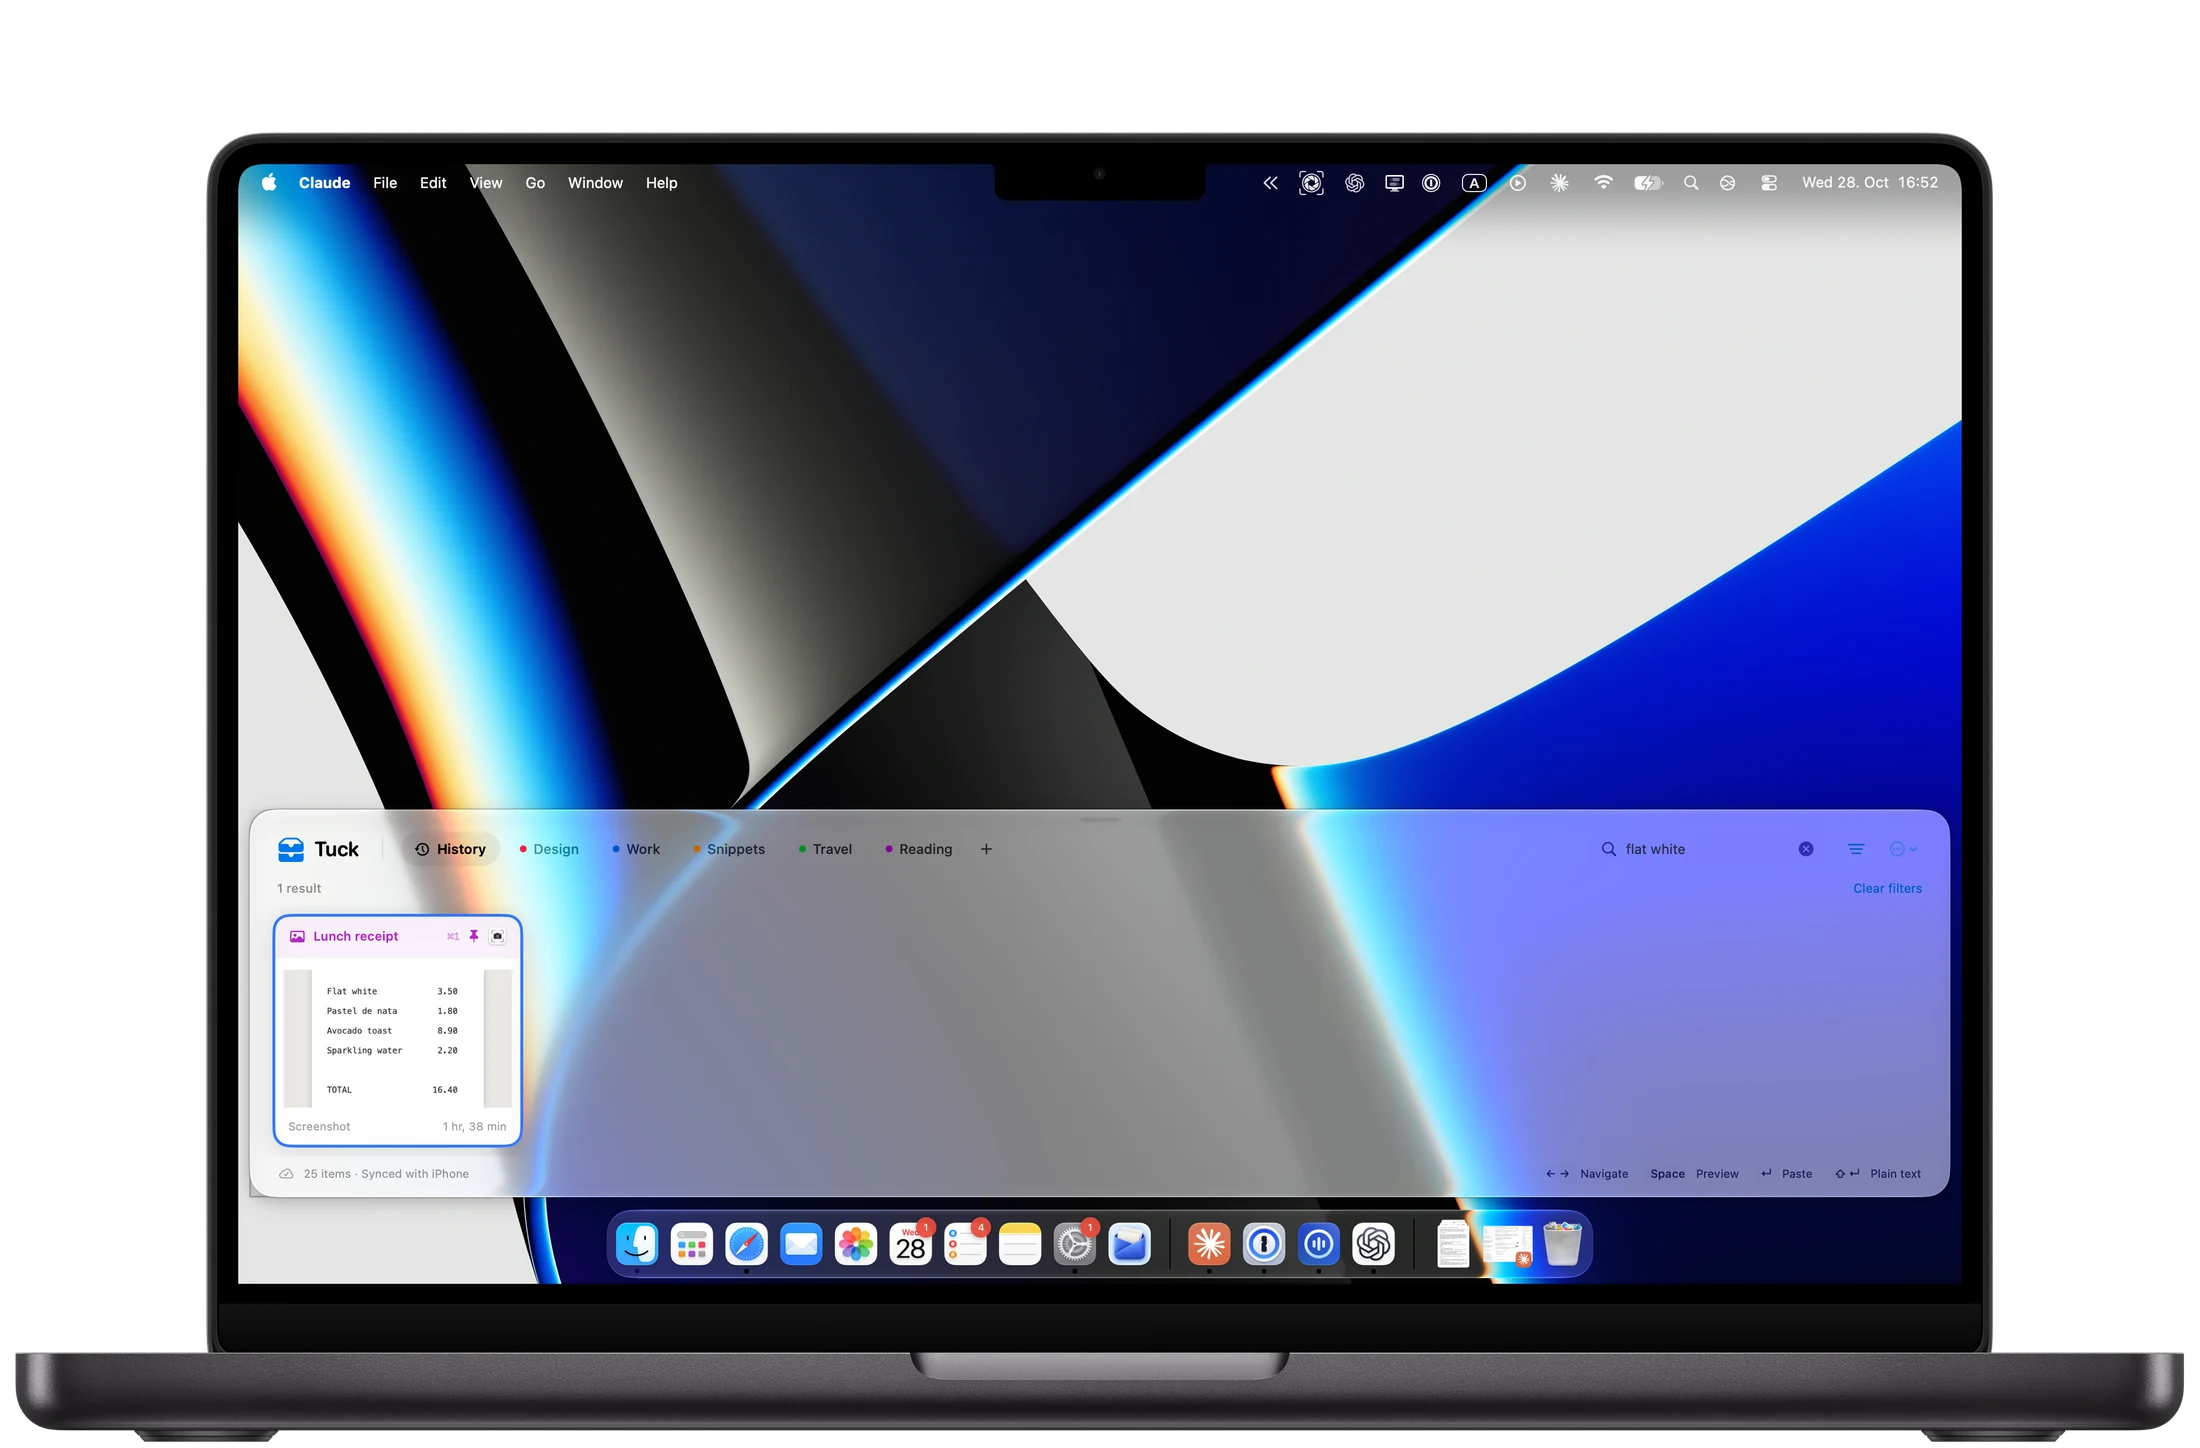Click the Claude sunburst menu bar icon

coord(1559,183)
